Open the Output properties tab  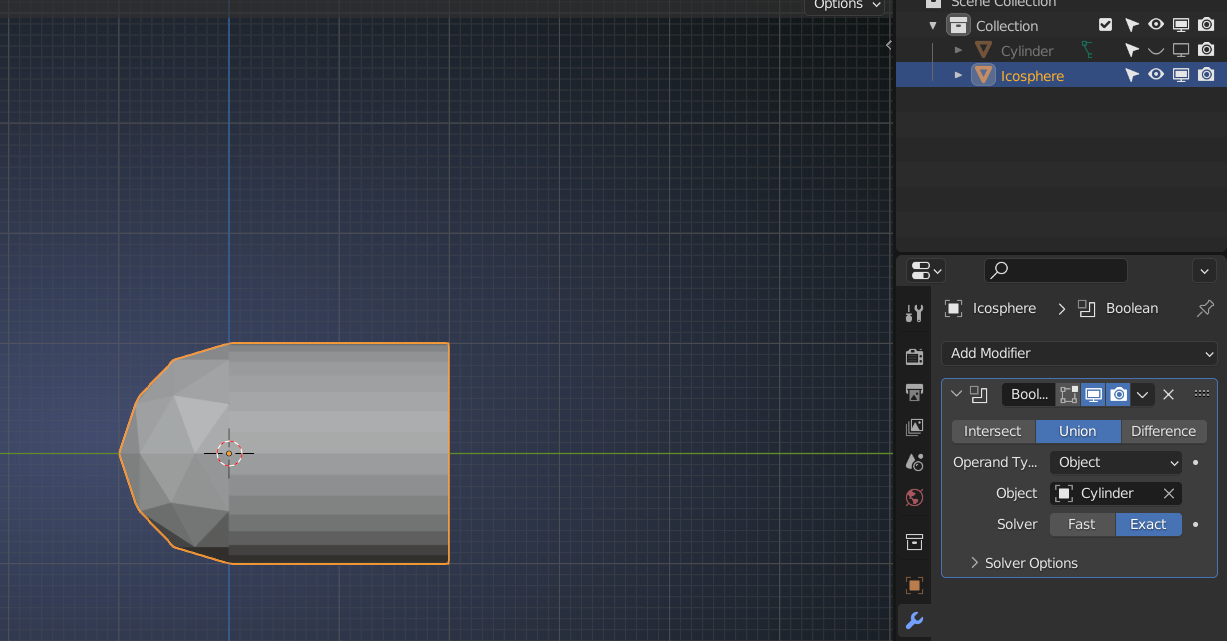click(x=914, y=391)
